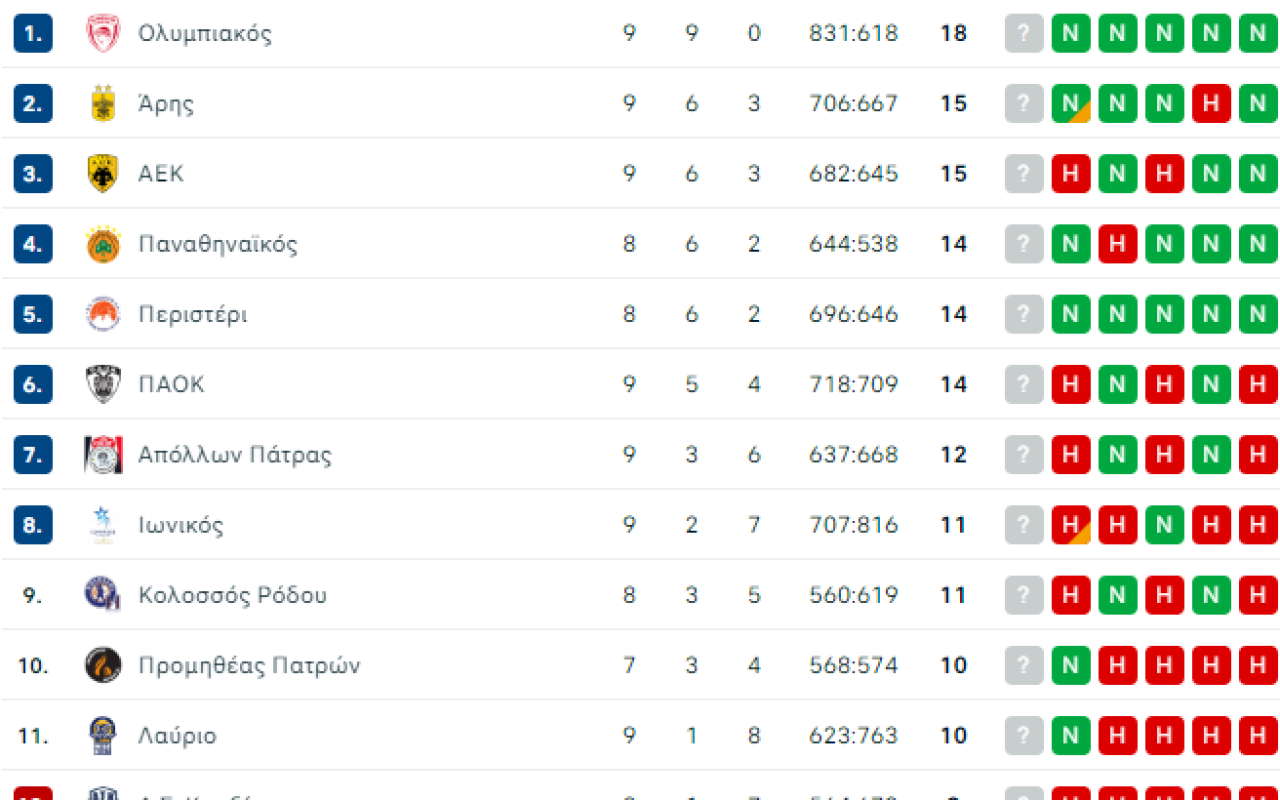Click the Περιστέρι team logo
Screen dimensions: 1280x800
[x=103, y=314]
